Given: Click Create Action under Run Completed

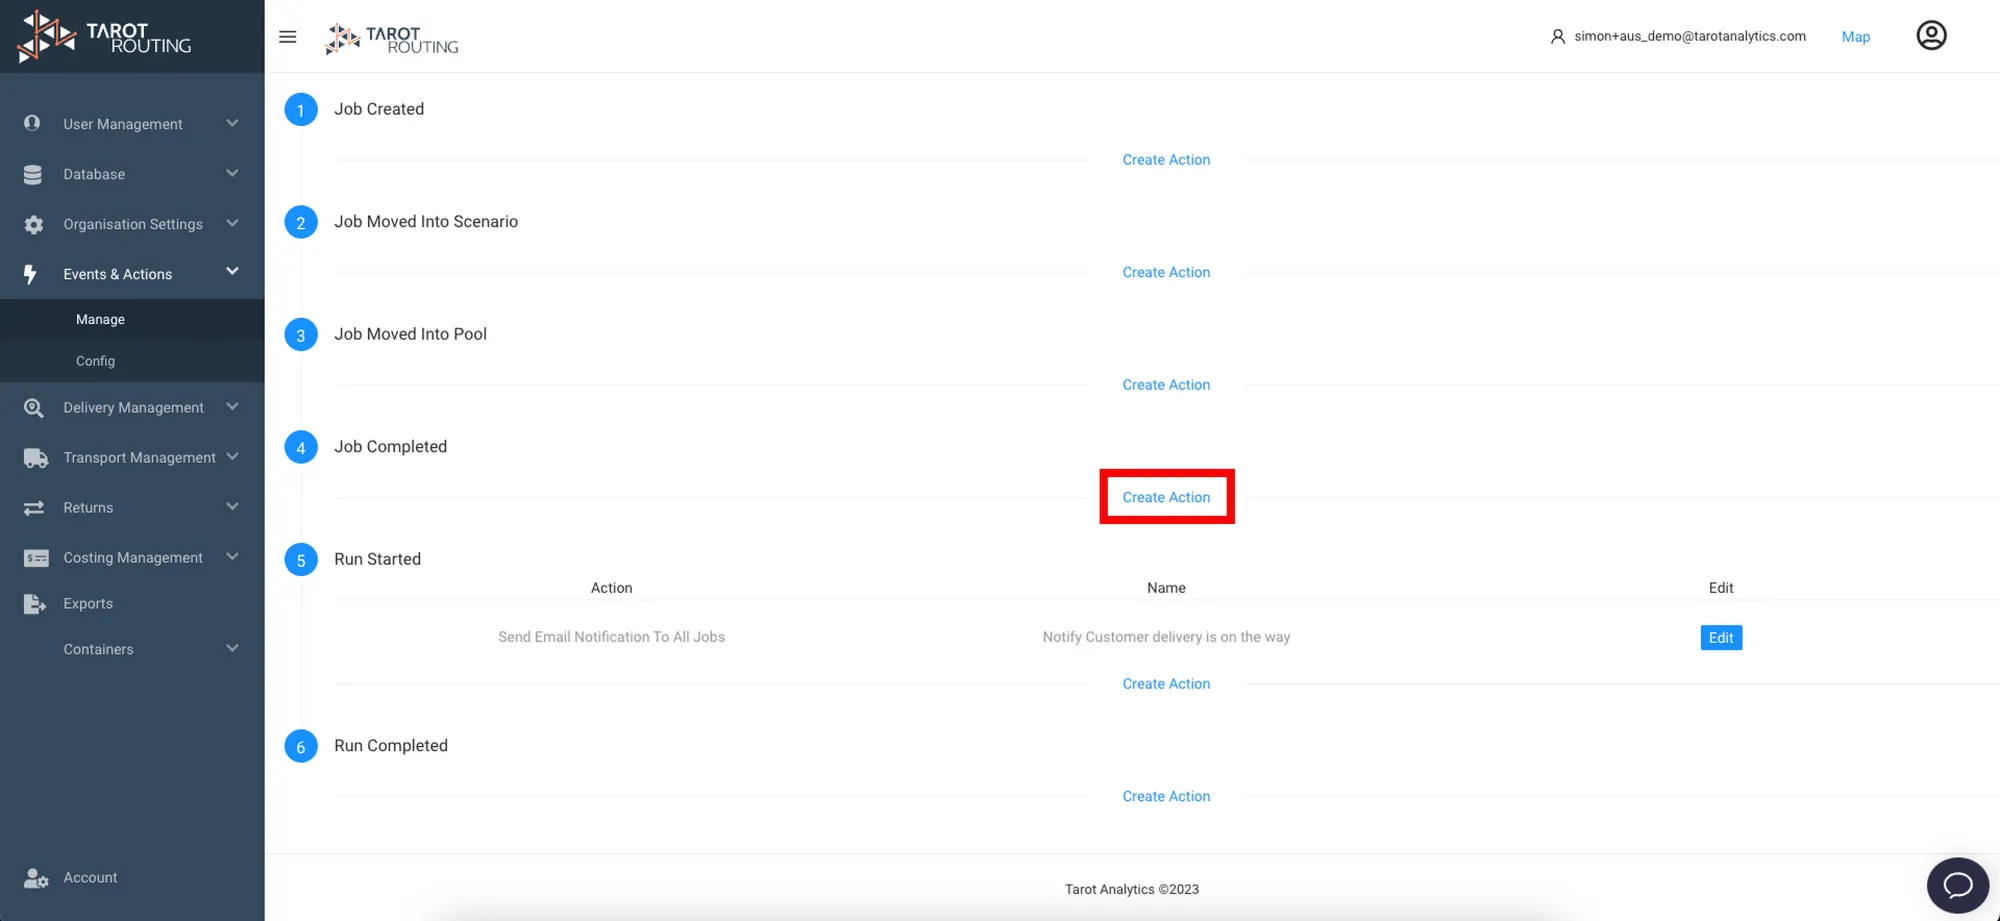Looking at the screenshot, I should 1166,796.
